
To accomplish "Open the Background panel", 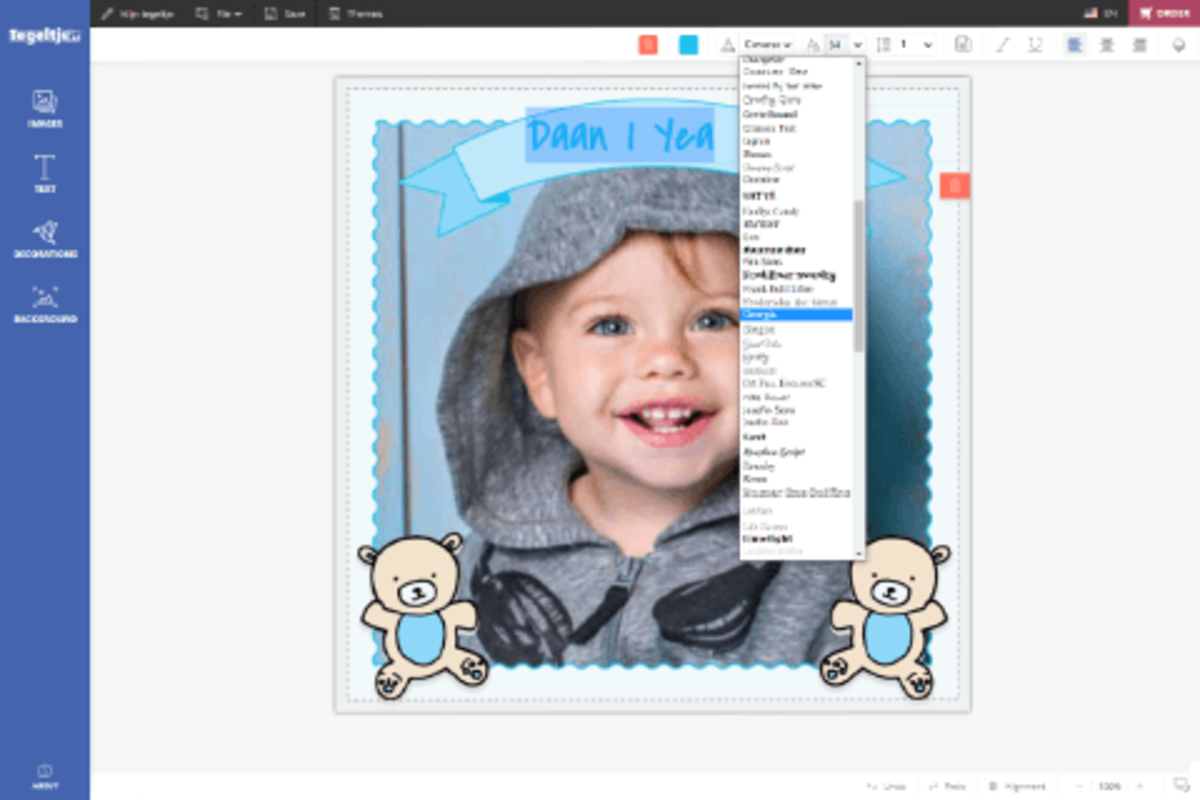I will click(x=45, y=303).
